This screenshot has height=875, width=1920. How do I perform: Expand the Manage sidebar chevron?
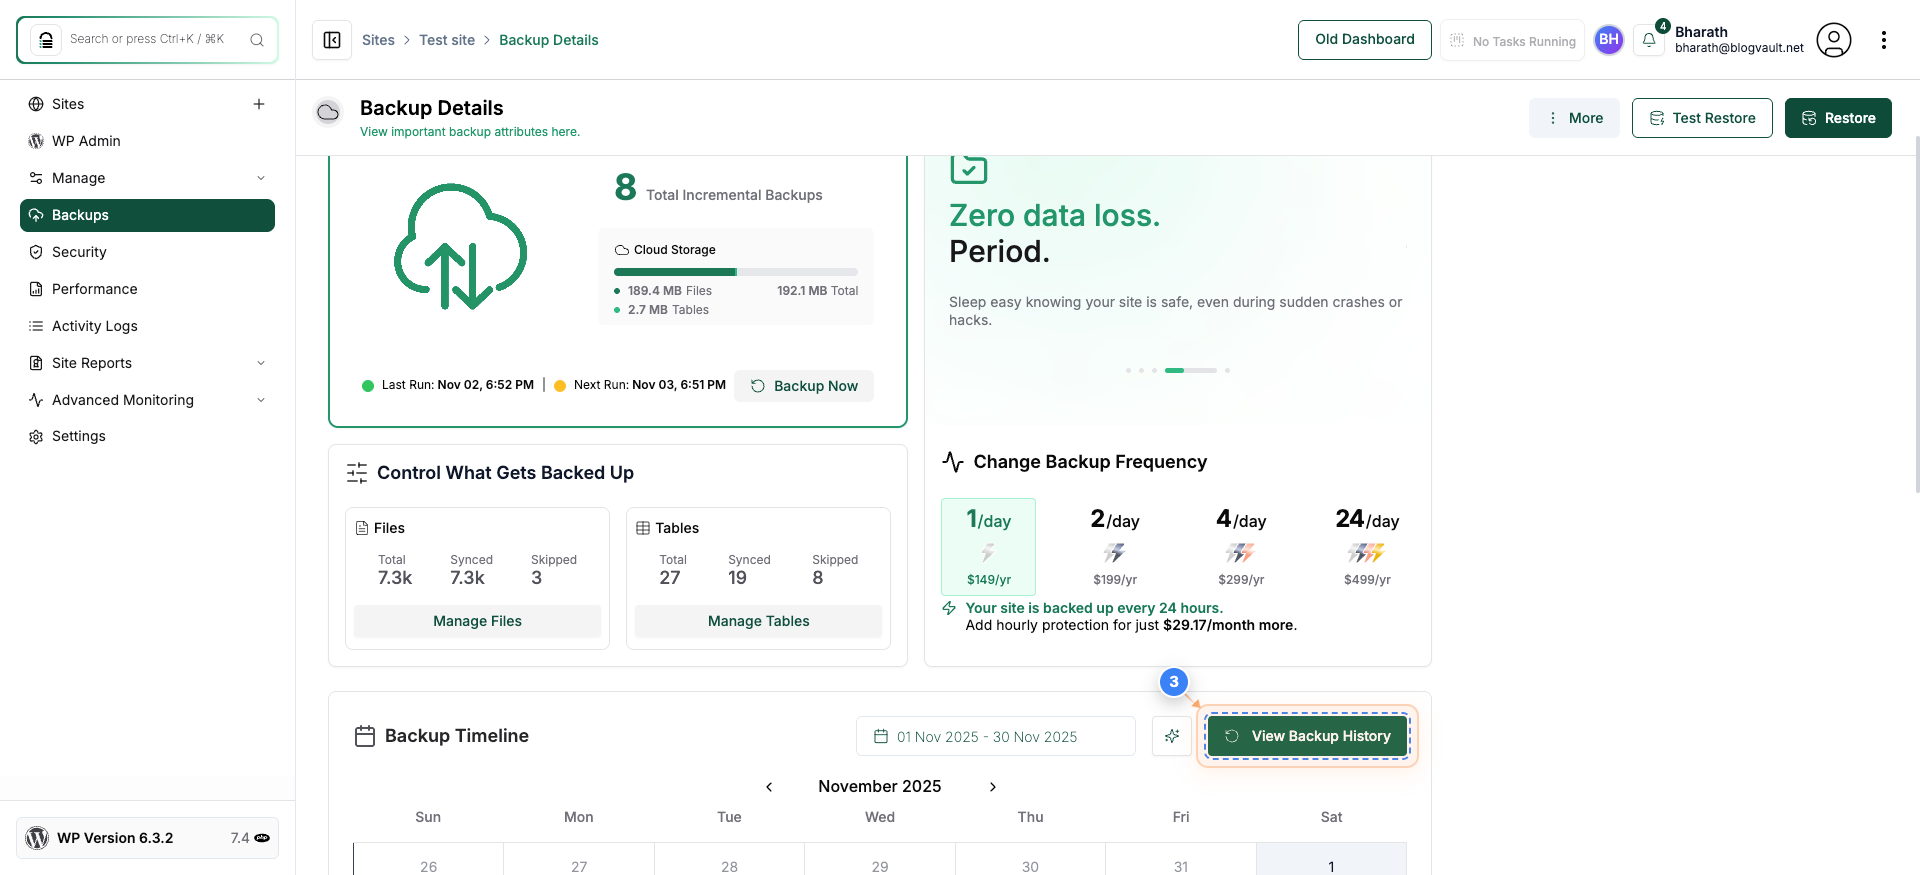pyautogui.click(x=261, y=178)
